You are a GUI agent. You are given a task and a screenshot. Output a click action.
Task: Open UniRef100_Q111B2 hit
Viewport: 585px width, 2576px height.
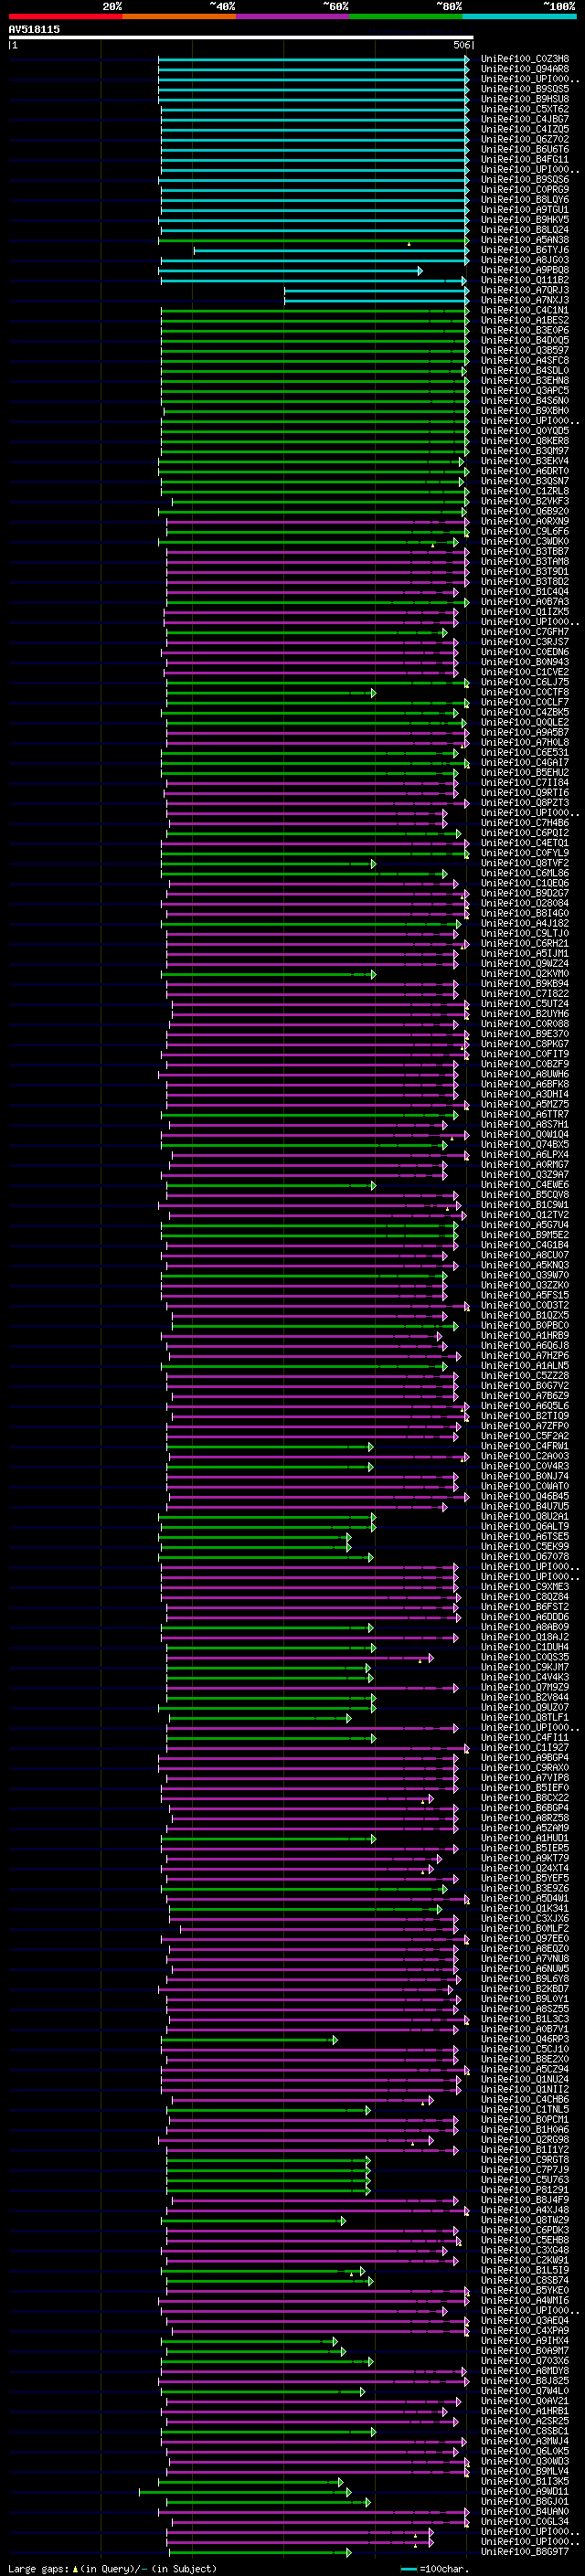coord(525,280)
